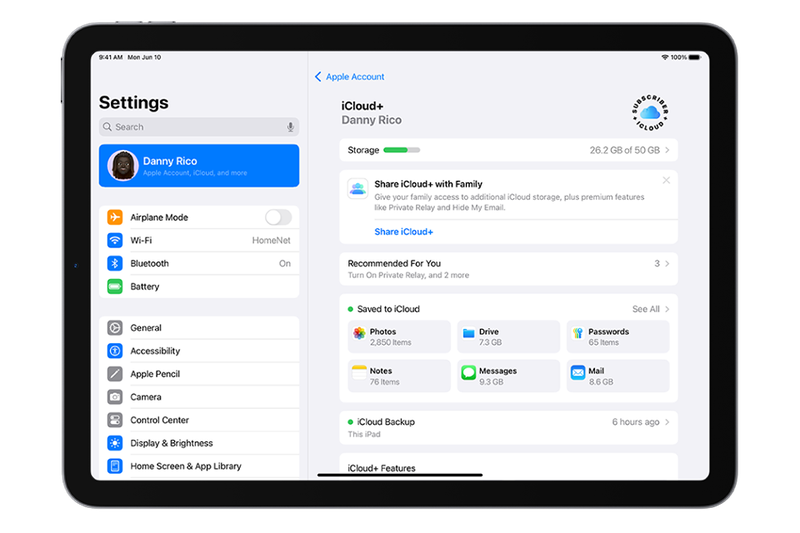Expand Storage details chevron

pos(667,150)
